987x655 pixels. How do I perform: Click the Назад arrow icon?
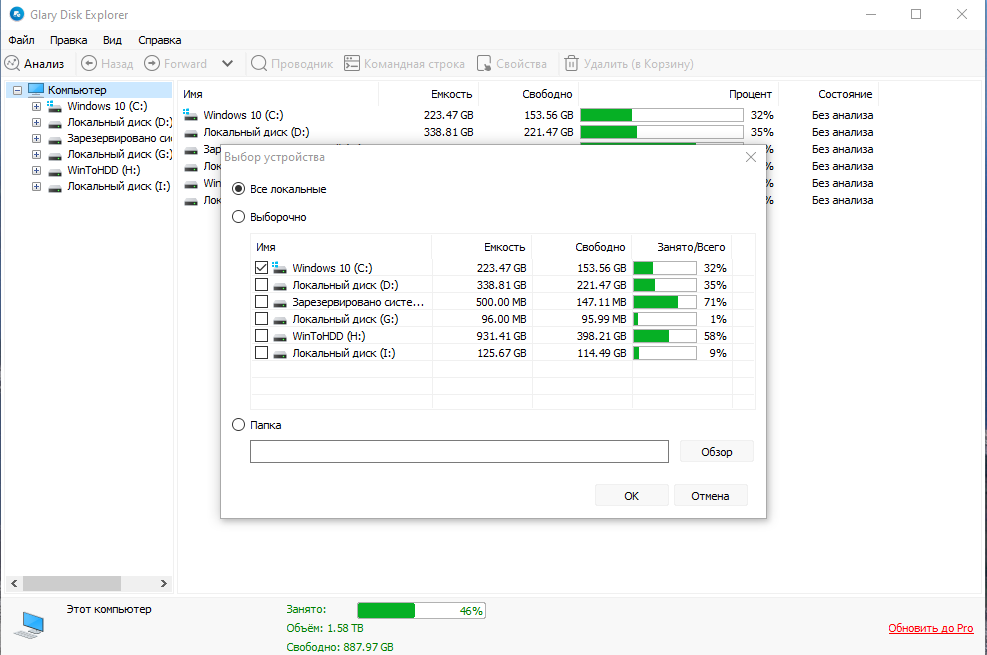[89, 64]
